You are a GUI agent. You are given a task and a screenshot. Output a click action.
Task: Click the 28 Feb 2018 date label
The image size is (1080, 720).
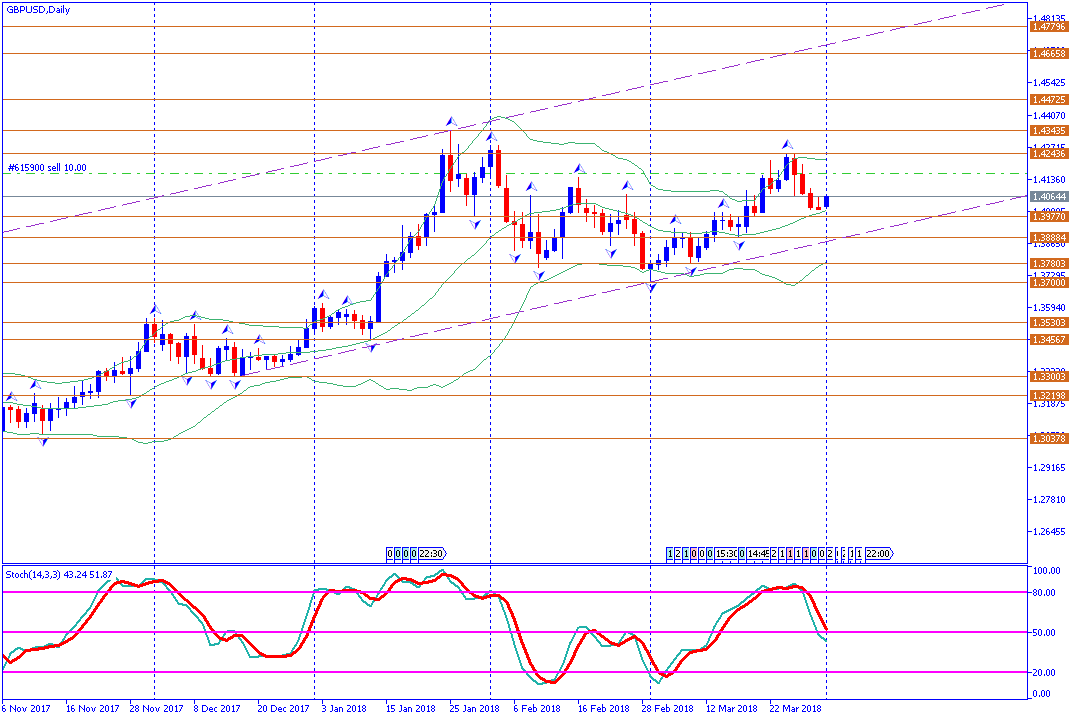click(667, 708)
